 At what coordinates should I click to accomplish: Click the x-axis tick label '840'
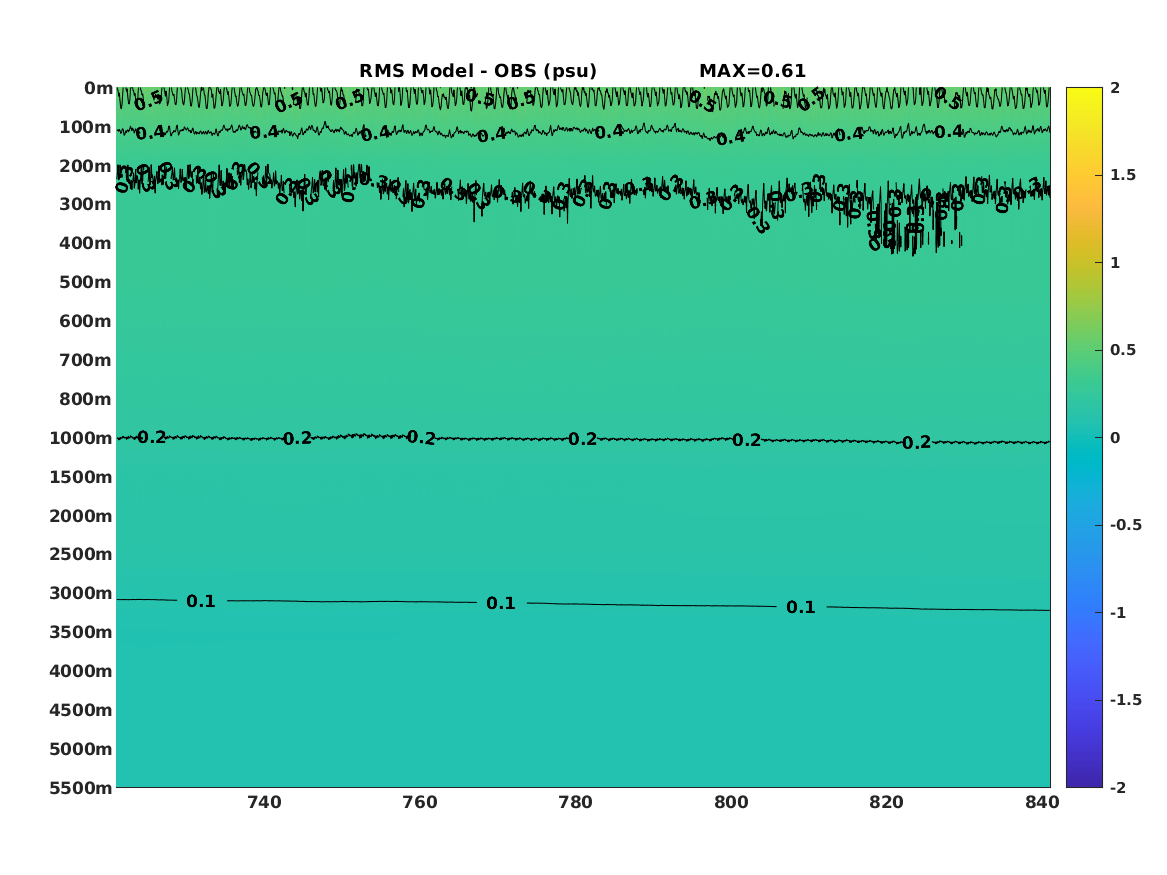[1042, 802]
